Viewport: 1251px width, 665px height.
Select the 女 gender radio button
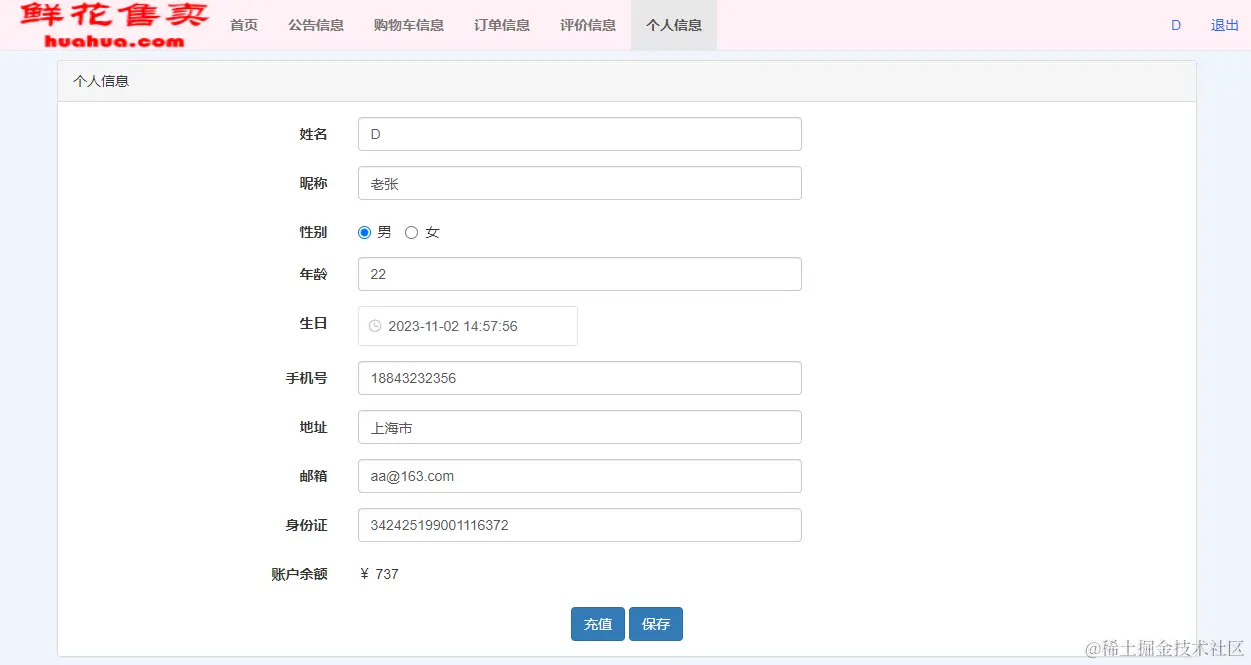(x=411, y=232)
